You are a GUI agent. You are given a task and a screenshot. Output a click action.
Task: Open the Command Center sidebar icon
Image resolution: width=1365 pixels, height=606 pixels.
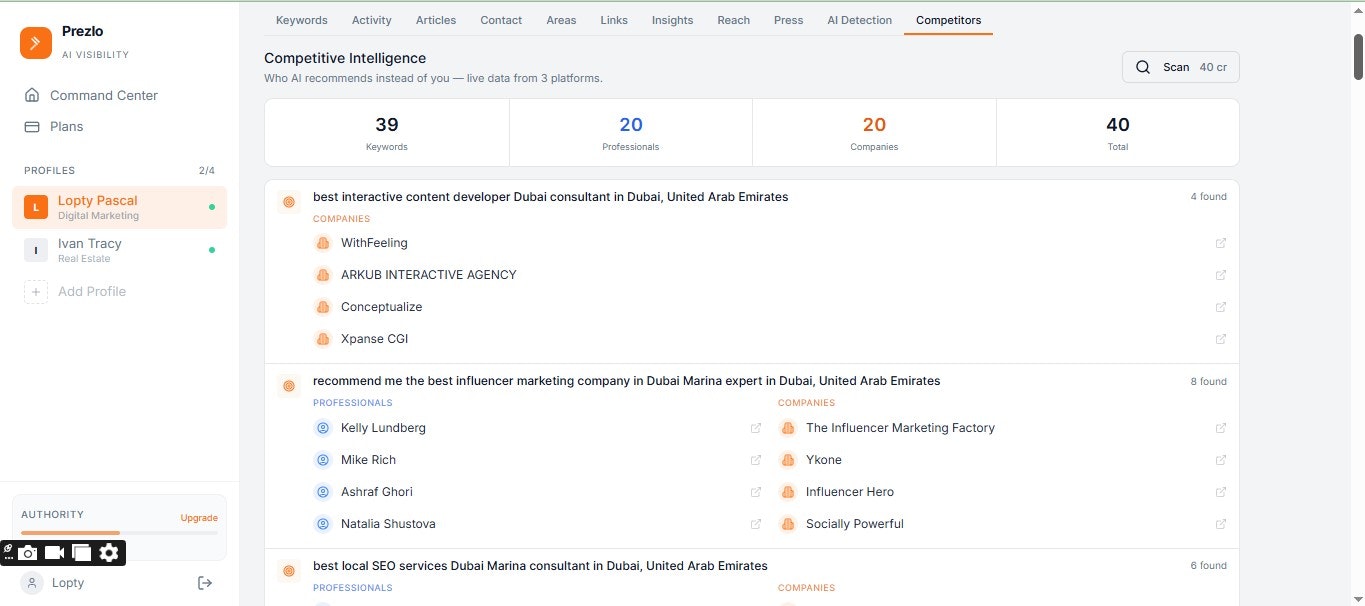tap(35, 95)
